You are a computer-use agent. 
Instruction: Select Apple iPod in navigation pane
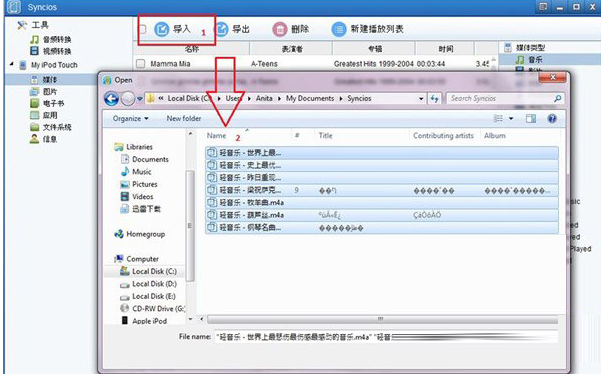pos(144,321)
